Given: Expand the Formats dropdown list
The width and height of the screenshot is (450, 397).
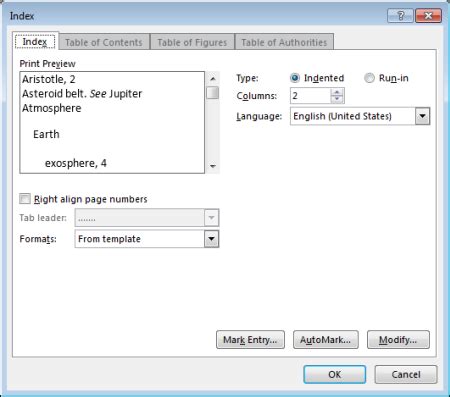Looking at the screenshot, I should (x=211, y=239).
